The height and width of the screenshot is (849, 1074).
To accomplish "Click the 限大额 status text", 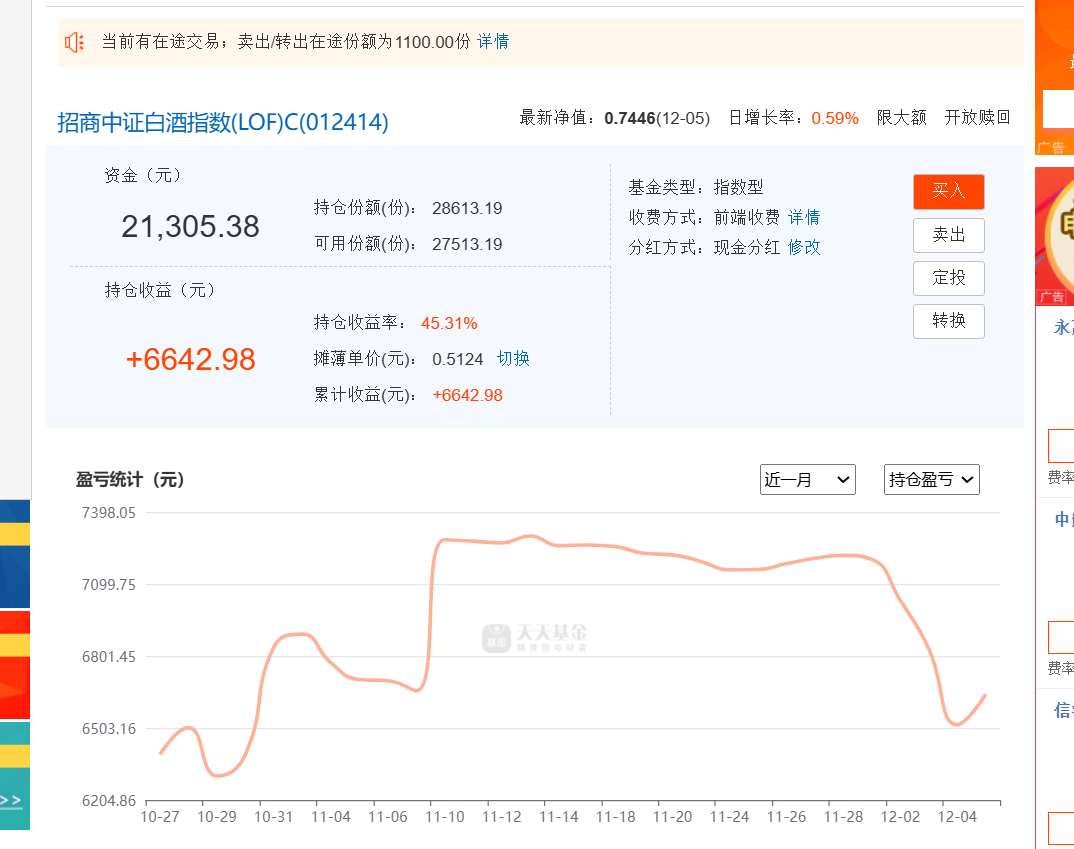I will coord(901,118).
